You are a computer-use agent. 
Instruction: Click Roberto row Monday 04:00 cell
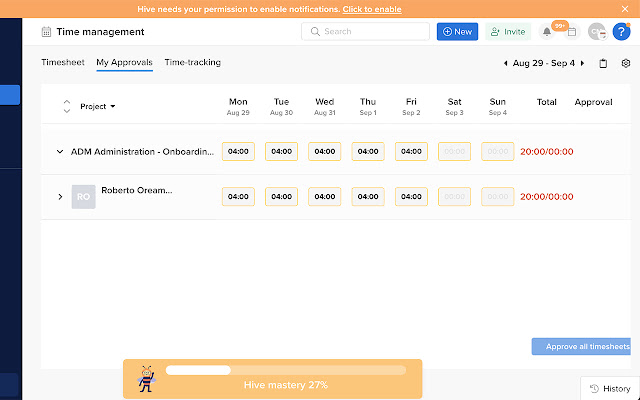[x=238, y=197]
